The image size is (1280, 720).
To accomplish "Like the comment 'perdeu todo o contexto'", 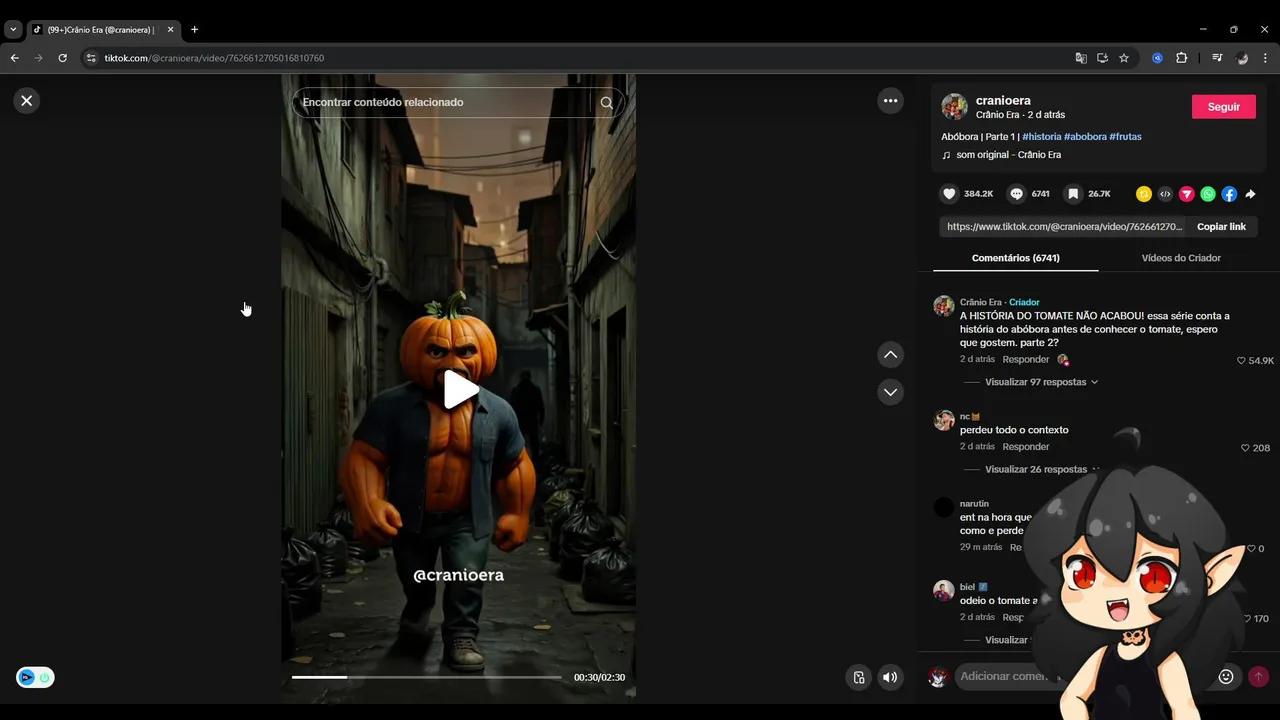I will coord(1245,448).
